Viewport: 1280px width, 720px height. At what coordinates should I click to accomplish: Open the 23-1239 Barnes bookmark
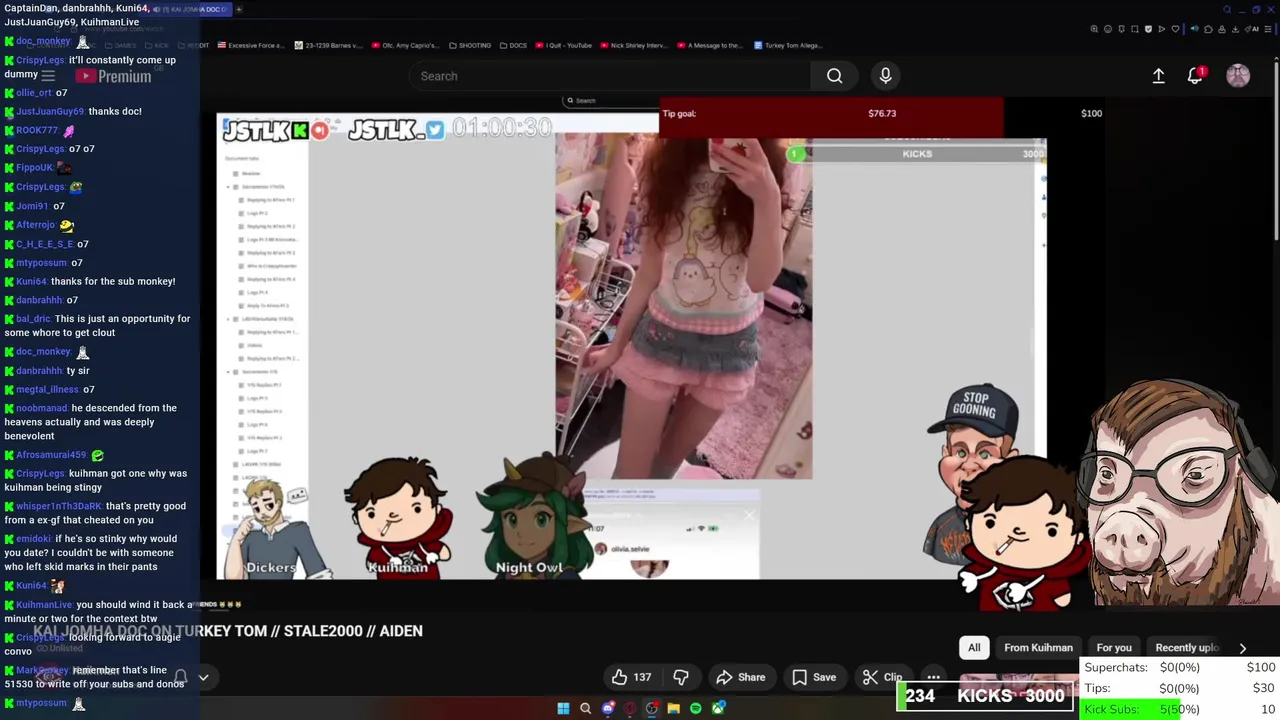click(x=328, y=45)
